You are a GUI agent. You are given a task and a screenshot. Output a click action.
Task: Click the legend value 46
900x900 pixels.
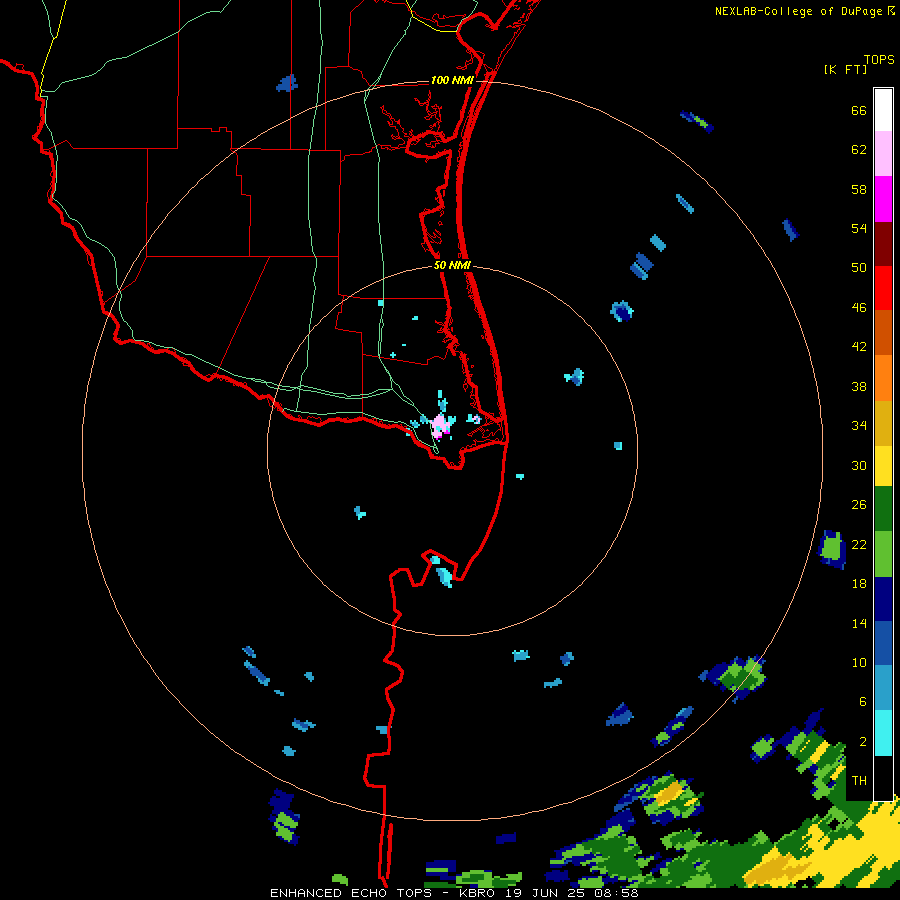tap(859, 308)
